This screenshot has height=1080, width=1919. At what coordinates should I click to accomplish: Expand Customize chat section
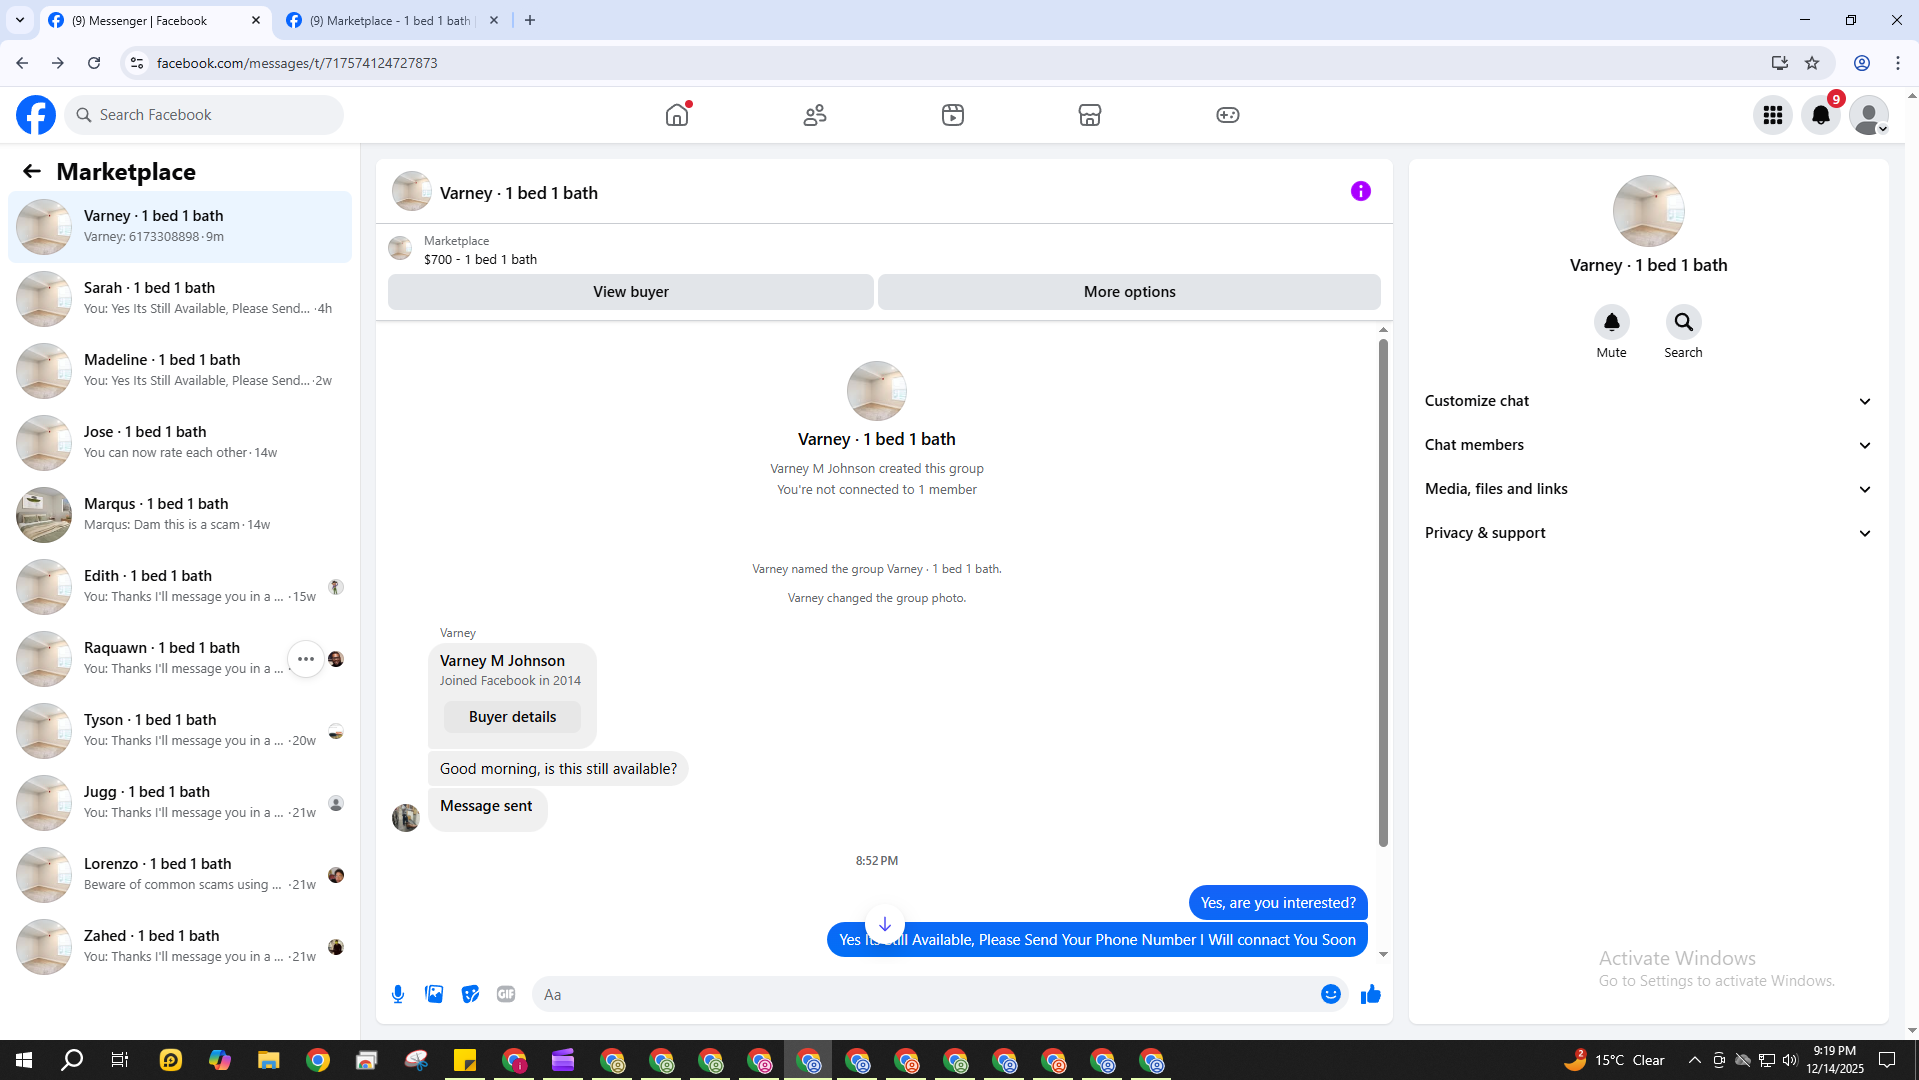click(x=1648, y=401)
